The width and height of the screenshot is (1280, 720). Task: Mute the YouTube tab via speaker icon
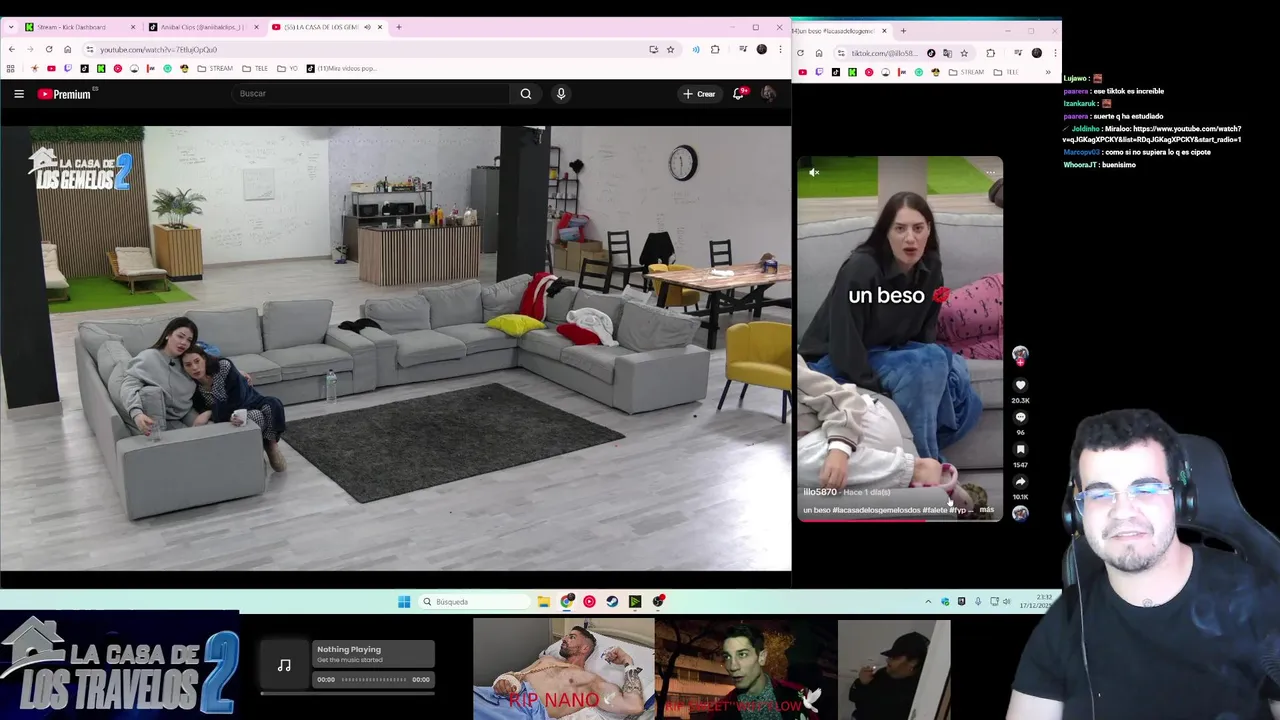coord(367,27)
